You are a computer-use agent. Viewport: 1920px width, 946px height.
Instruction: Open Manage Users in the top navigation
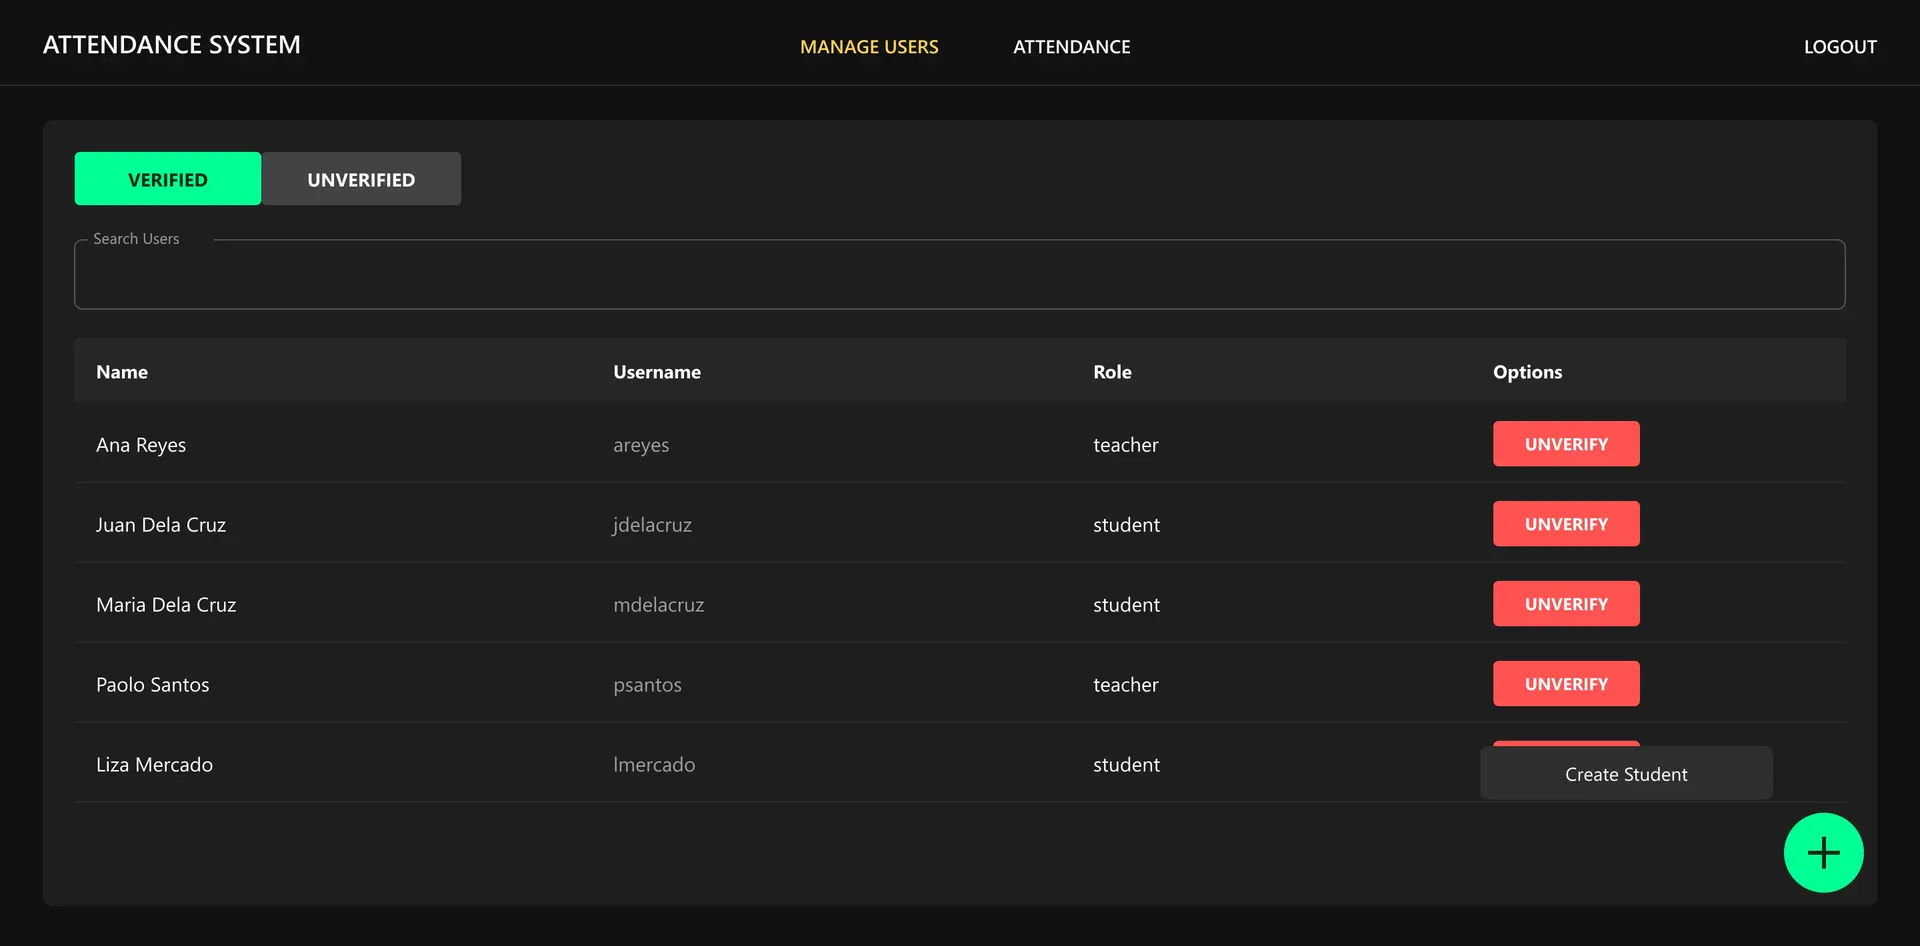click(x=869, y=47)
